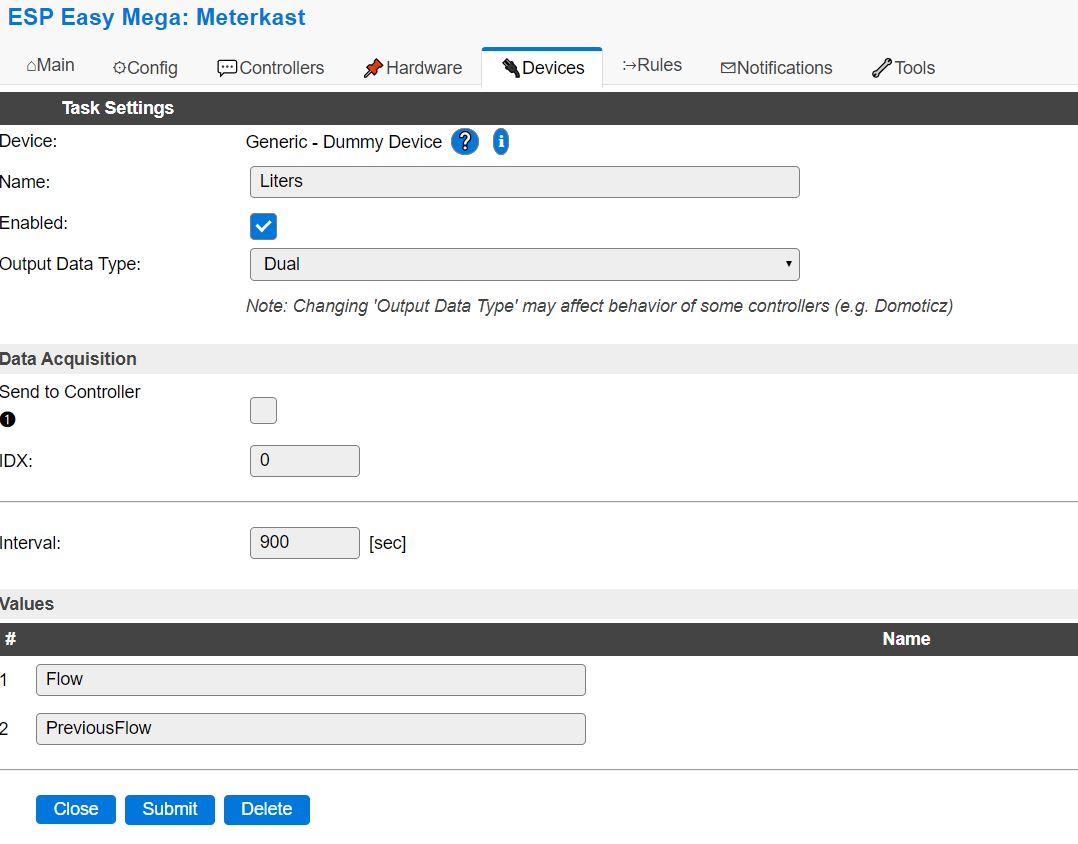Submit the task settings
The height and width of the screenshot is (844, 1078).
tap(170, 810)
